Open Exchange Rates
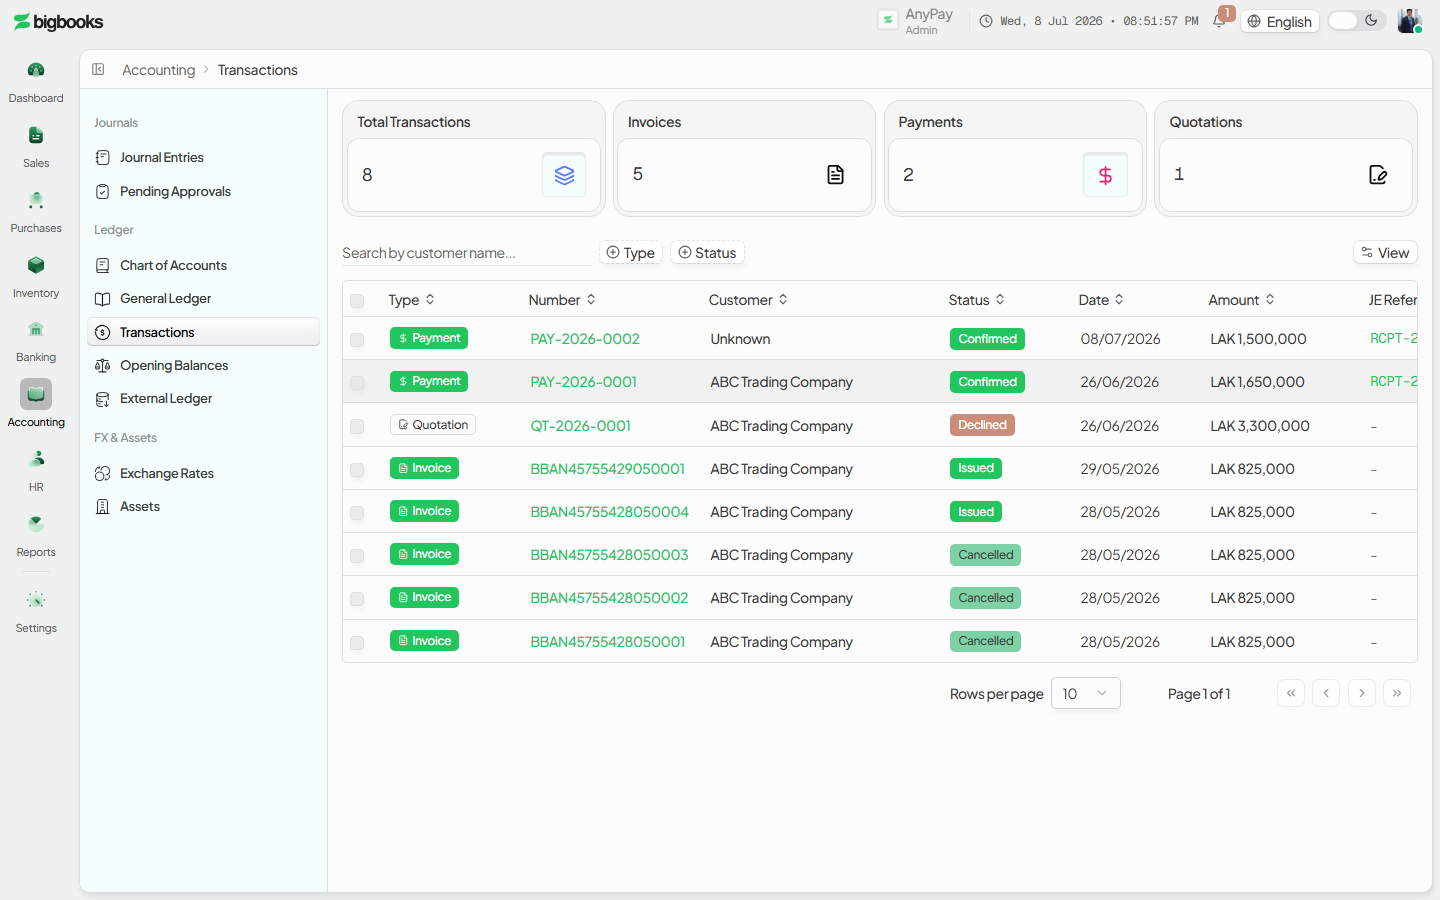Image resolution: width=1440 pixels, height=900 pixels. click(x=203, y=473)
